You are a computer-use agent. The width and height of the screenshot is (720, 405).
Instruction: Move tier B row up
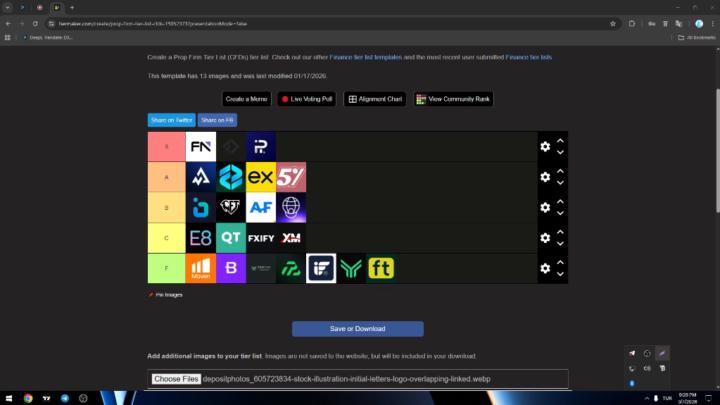560,202
